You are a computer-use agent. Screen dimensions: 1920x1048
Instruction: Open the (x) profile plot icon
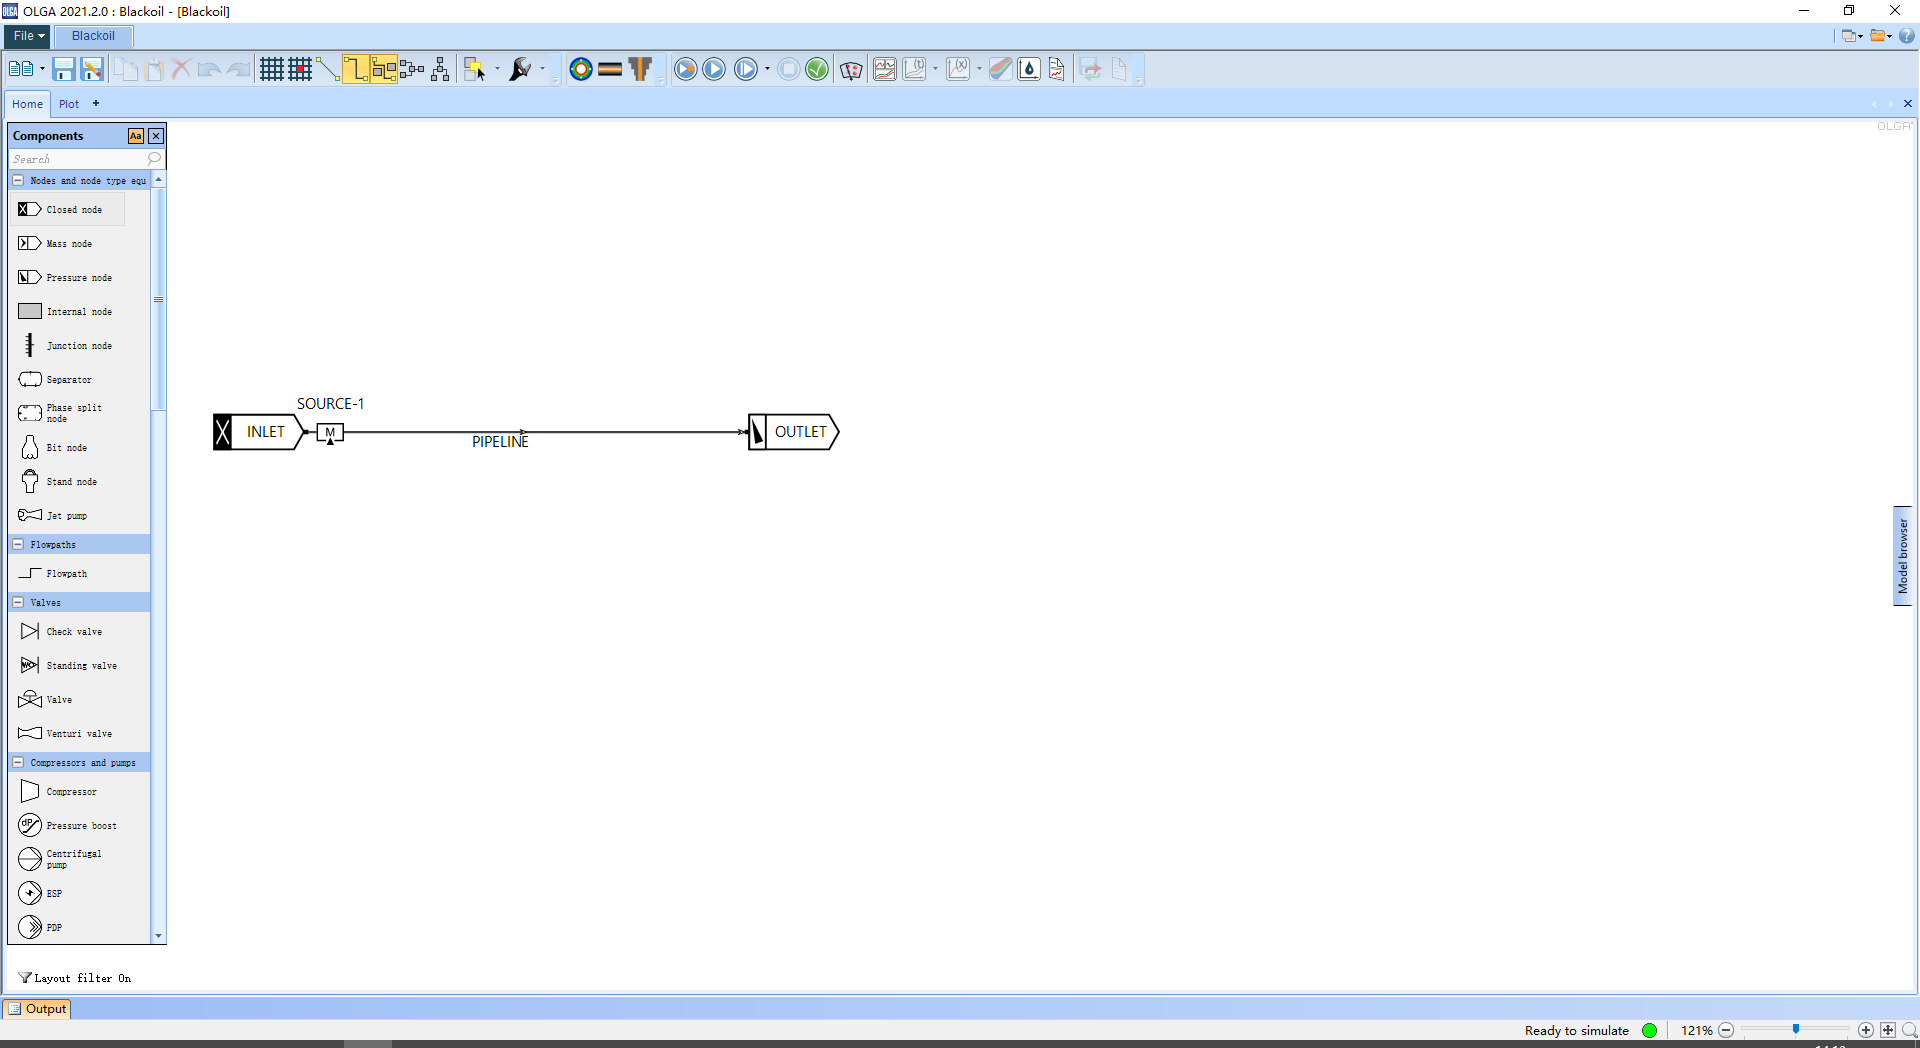[x=958, y=69]
